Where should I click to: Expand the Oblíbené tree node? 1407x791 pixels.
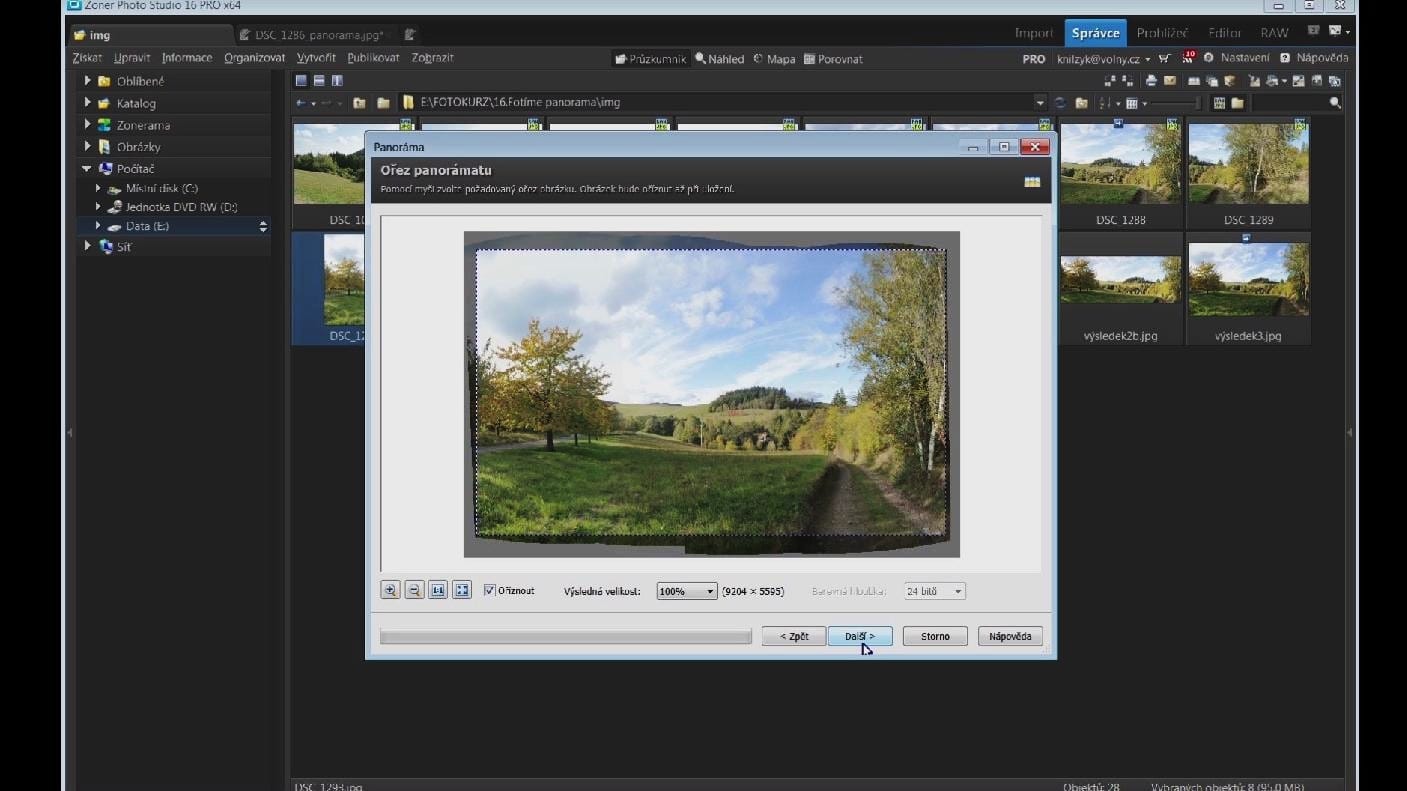[88, 81]
